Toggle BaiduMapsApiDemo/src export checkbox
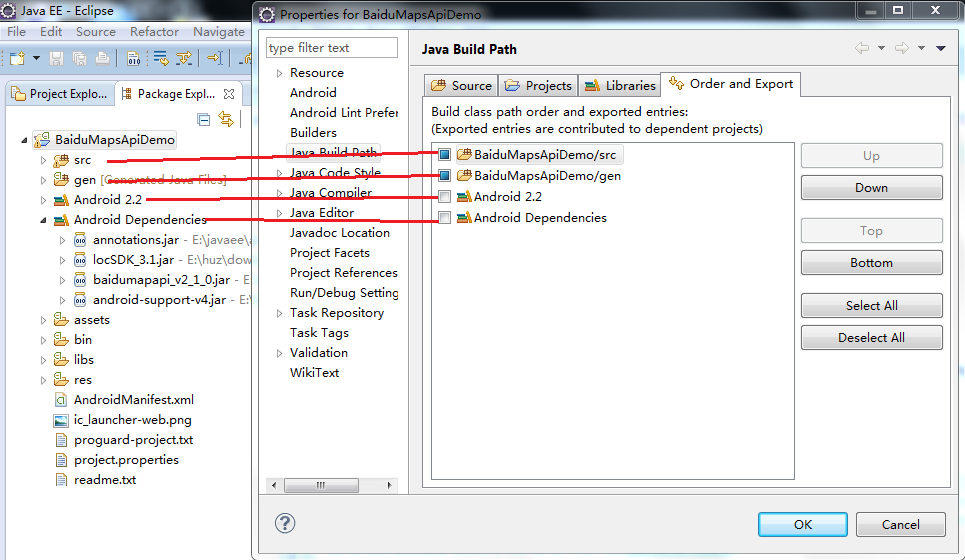Image resolution: width=965 pixels, height=560 pixels. [444, 154]
